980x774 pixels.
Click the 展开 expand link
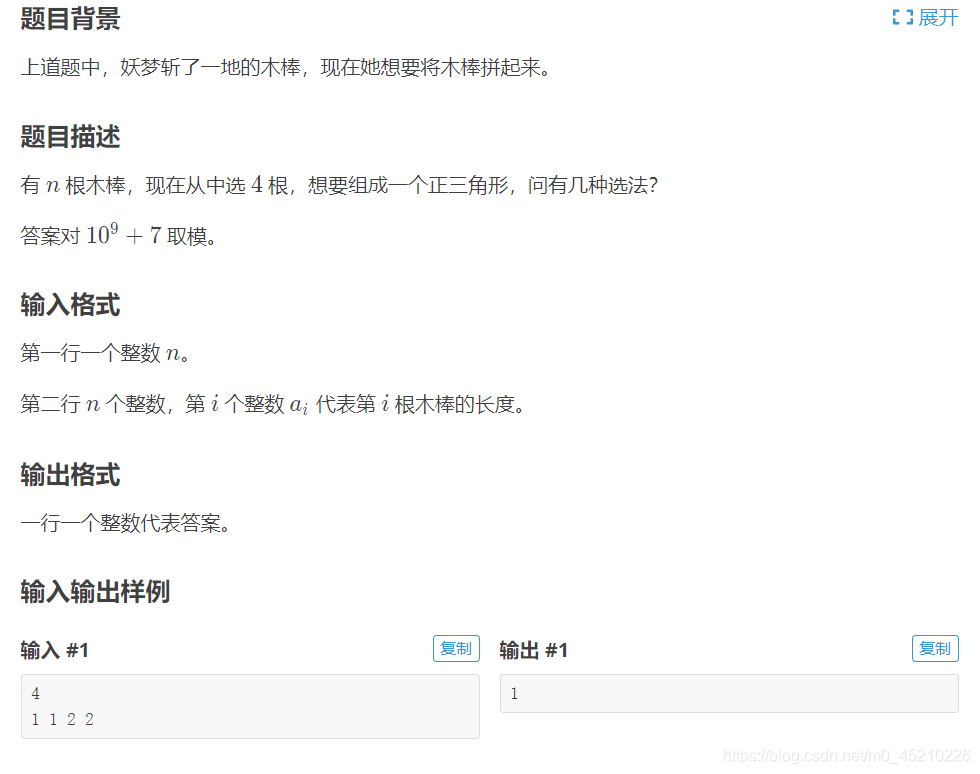(938, 18)
